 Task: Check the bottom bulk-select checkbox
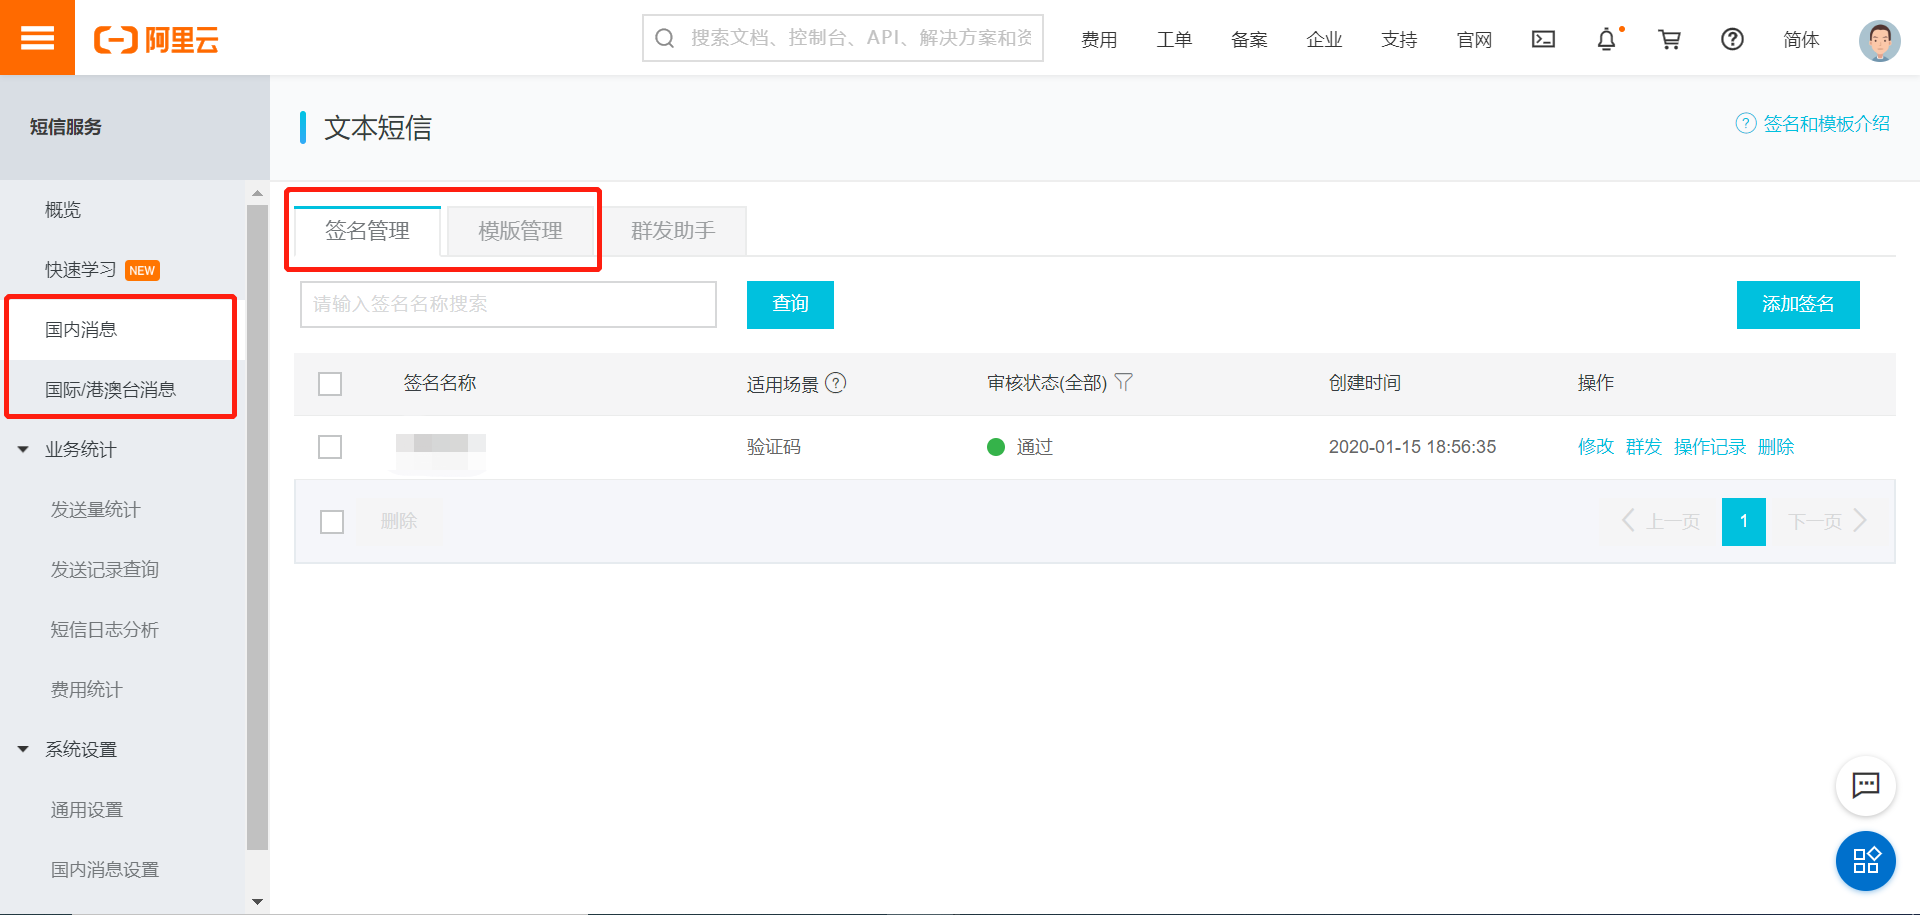point(332,521)
